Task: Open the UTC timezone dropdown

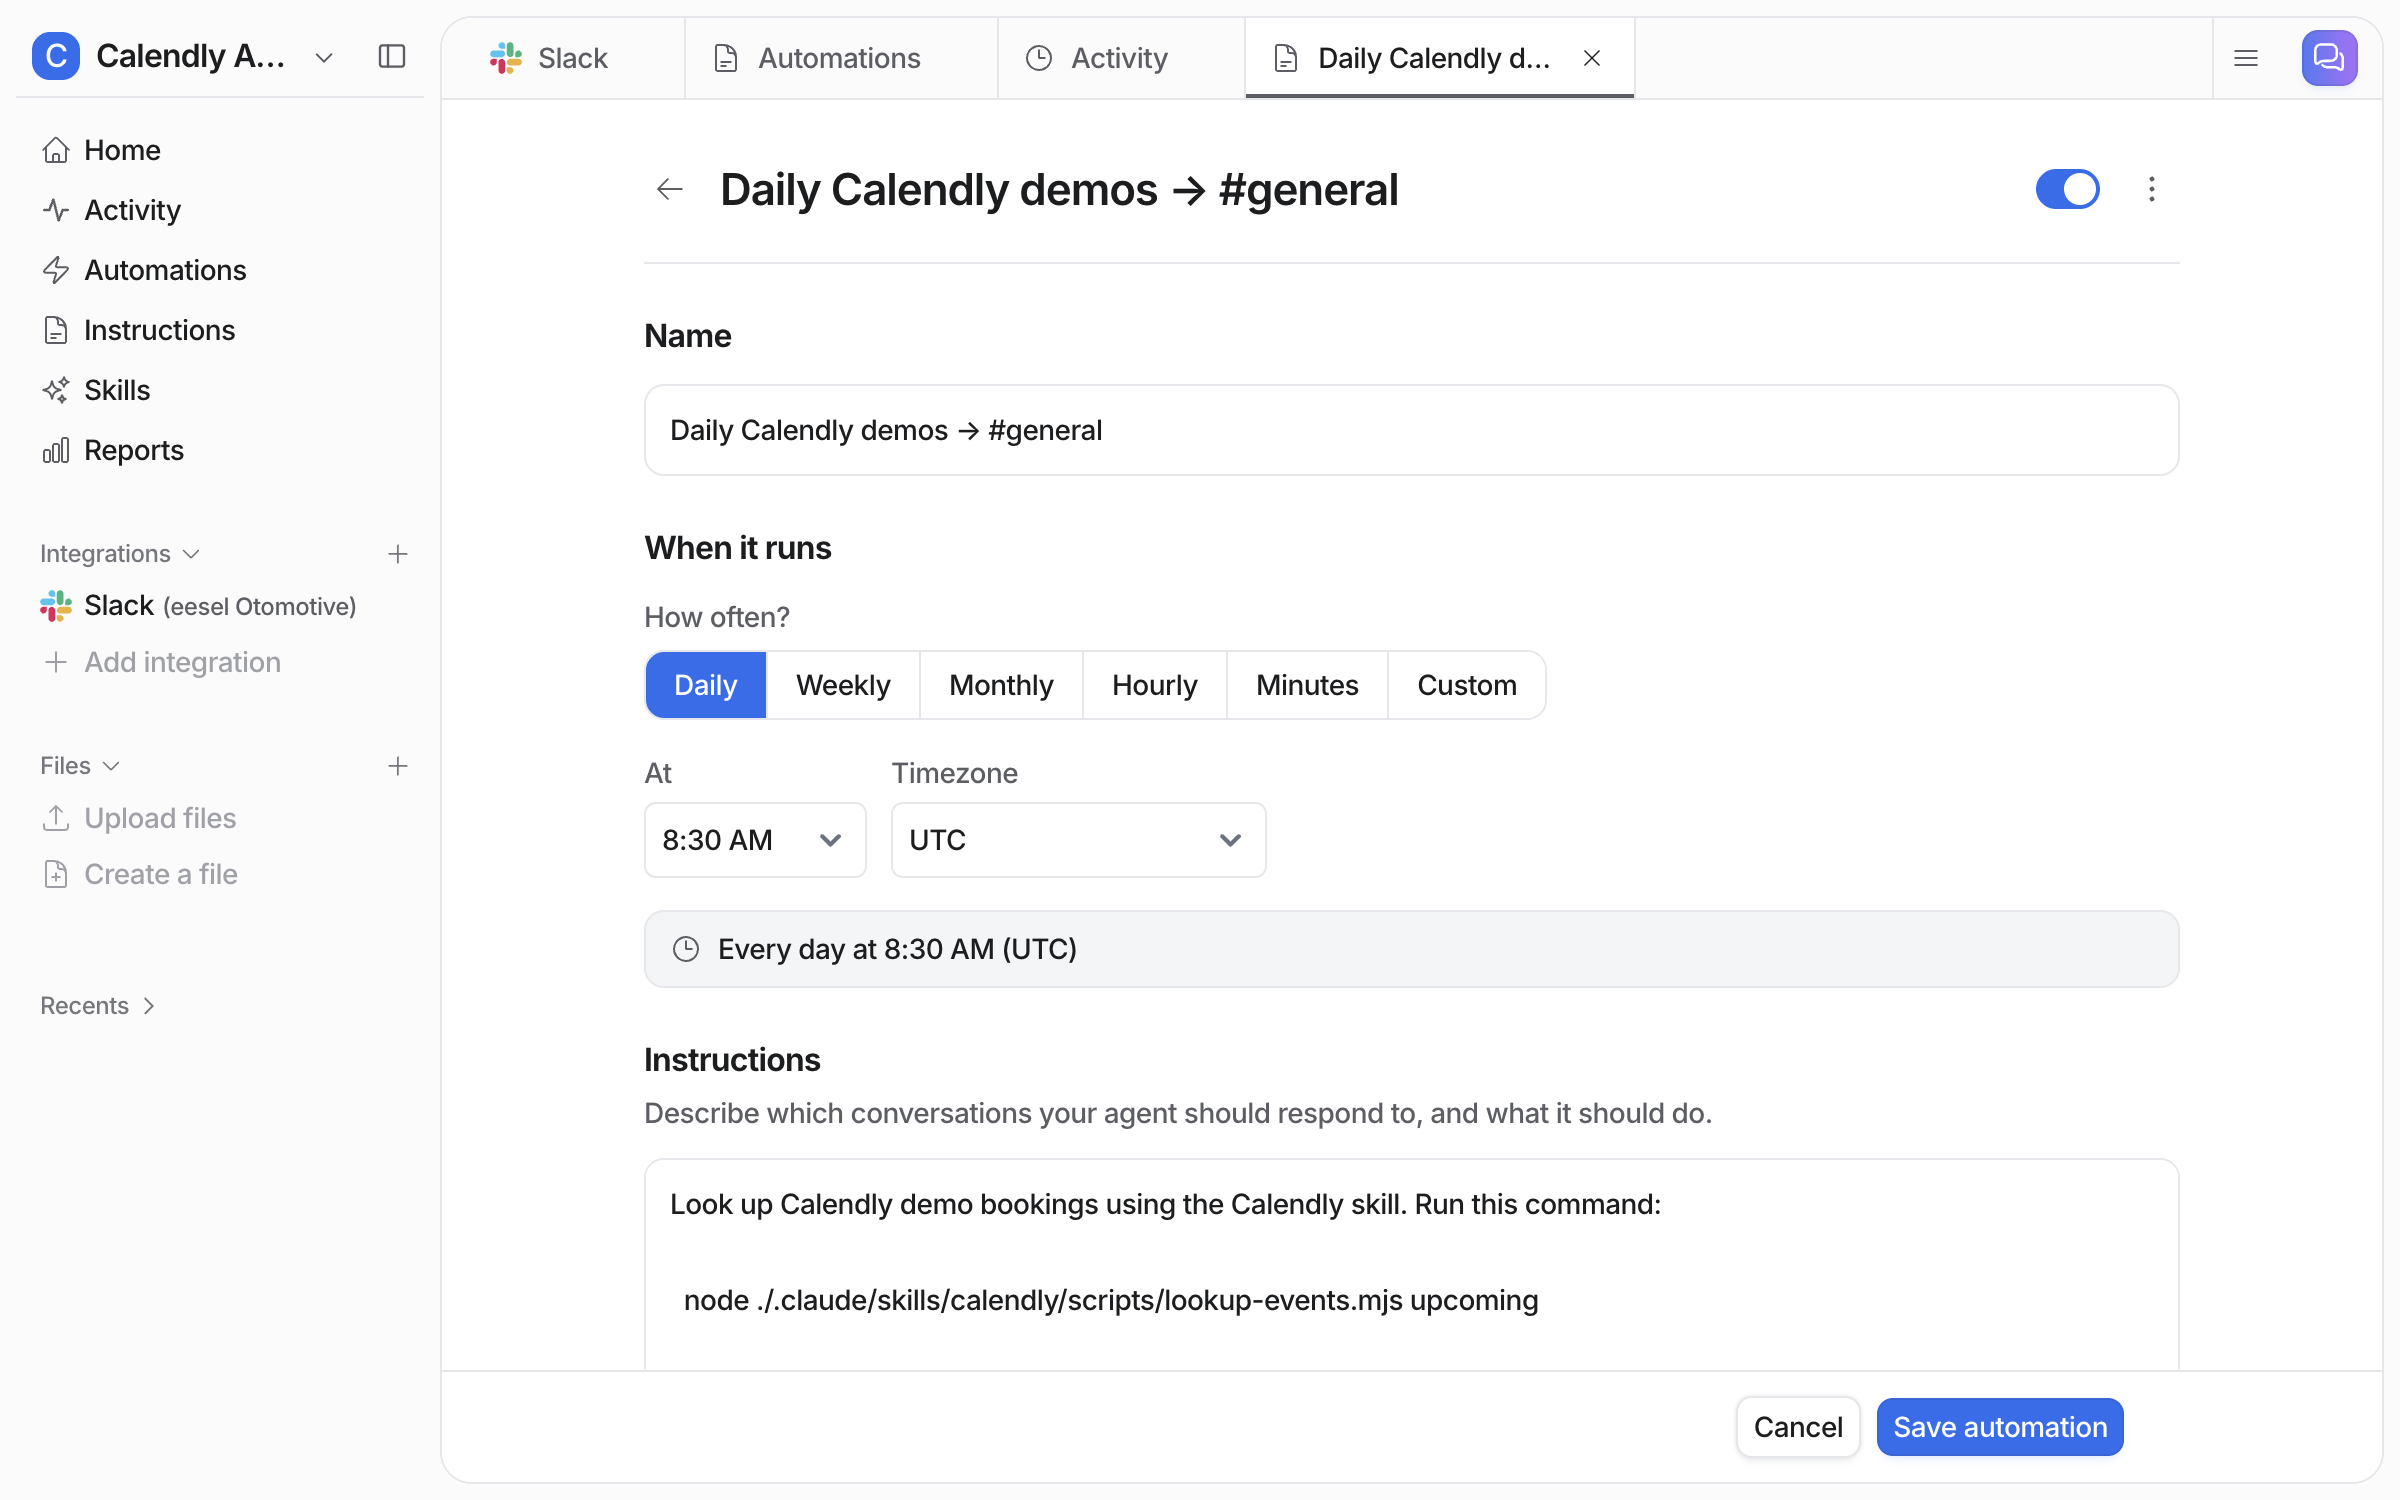Action: (1078, 840)
